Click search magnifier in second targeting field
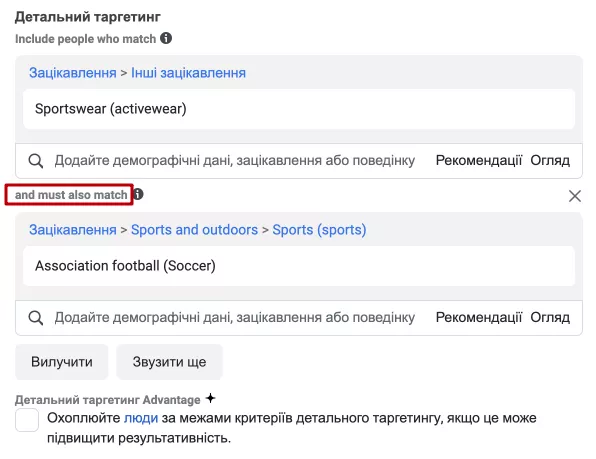596x459 pixels. (36, 318)
